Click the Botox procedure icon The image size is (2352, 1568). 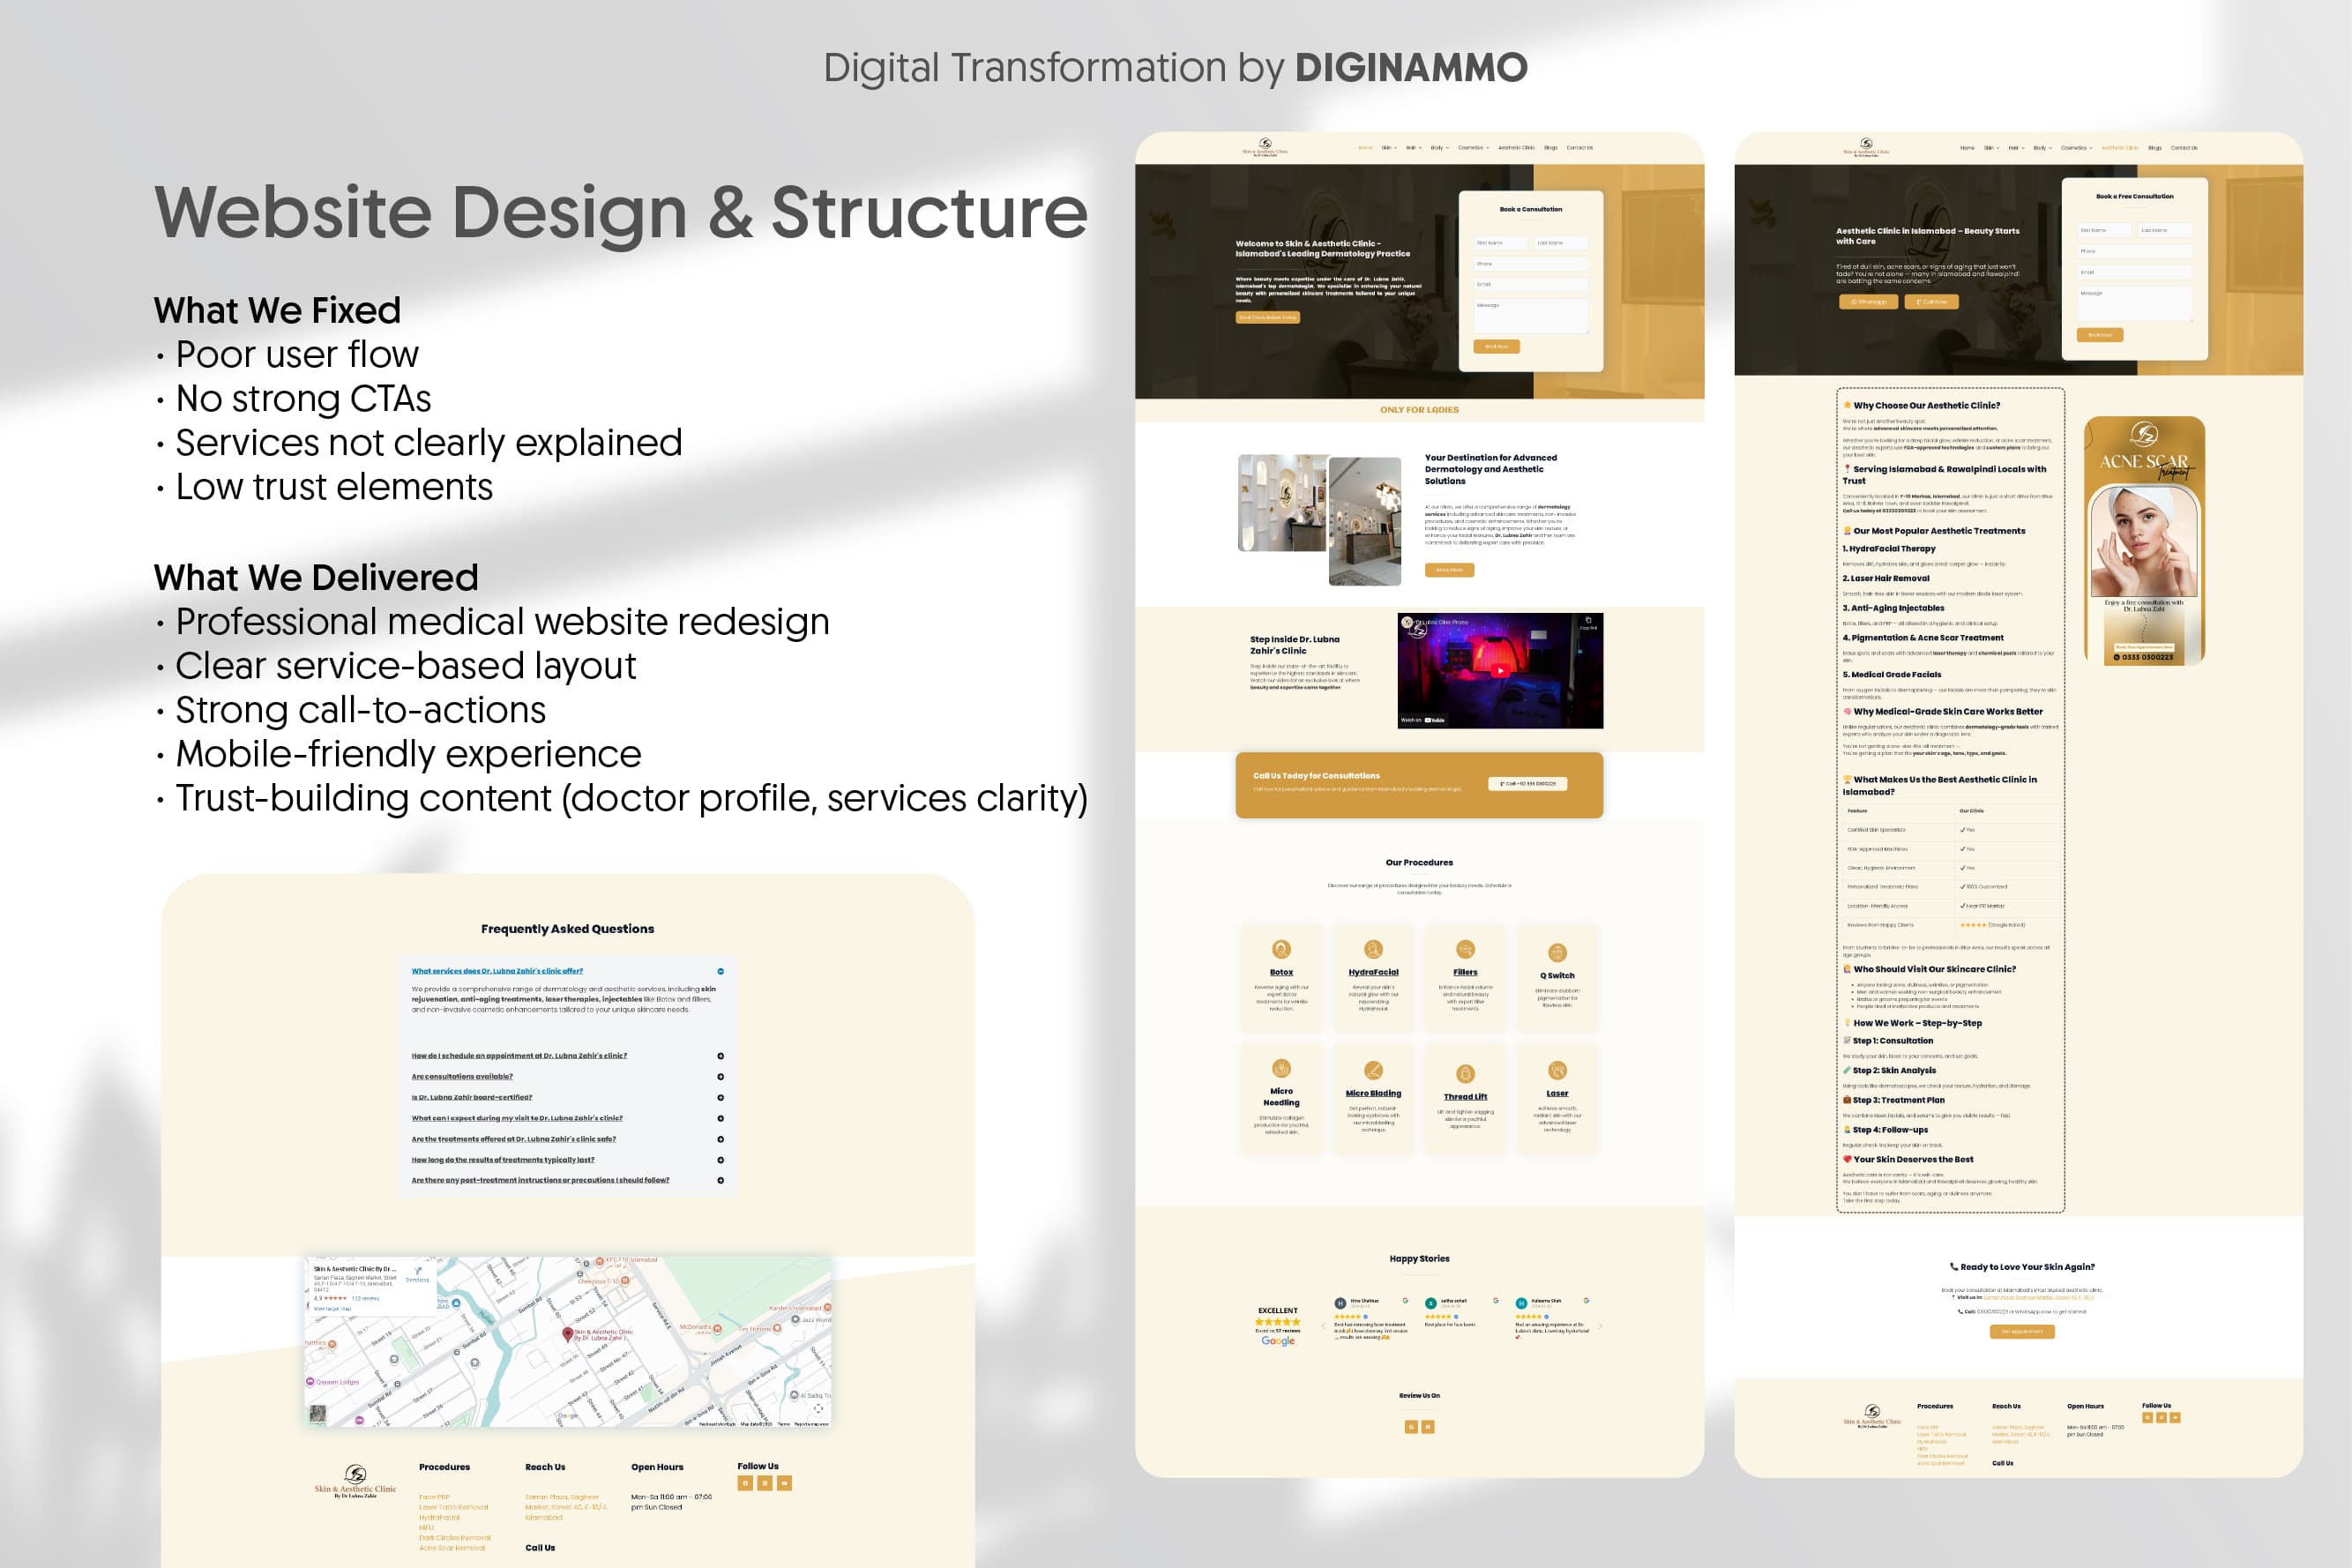pos(1281,949)
